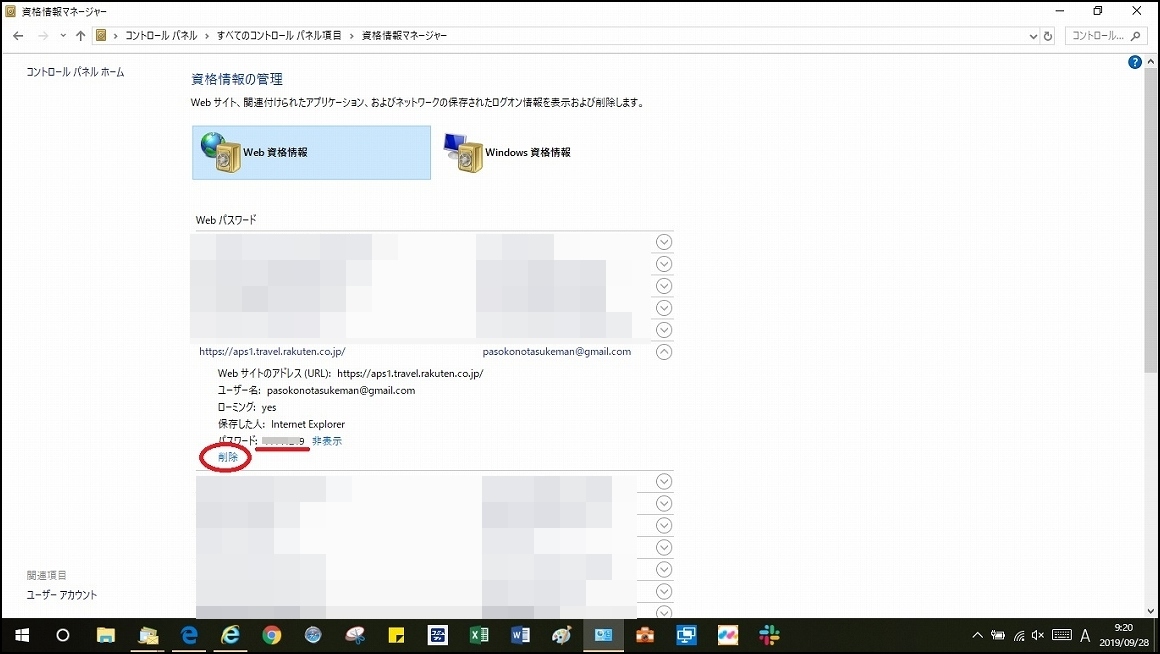Go up one level with the up arrow
The image size is (1160, 654).
[x=80, y=36]
